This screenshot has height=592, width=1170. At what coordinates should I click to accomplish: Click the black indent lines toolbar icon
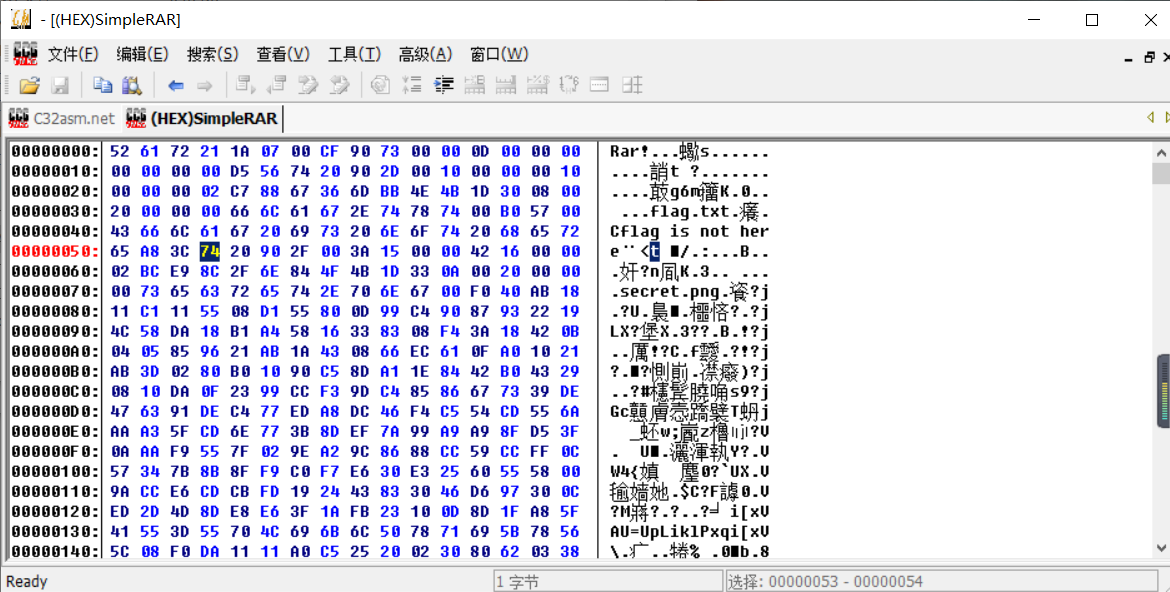point(444,85)
